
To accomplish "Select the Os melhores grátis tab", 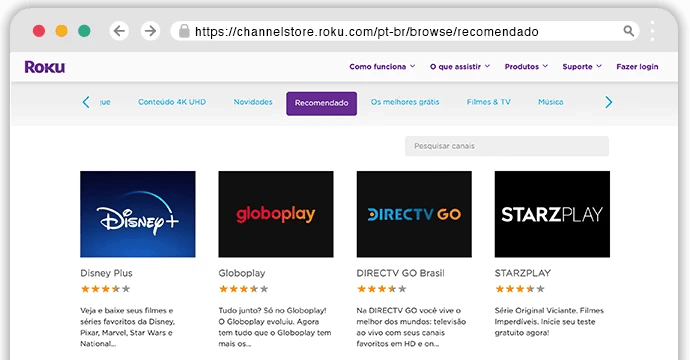I will (x=405, y=102).
